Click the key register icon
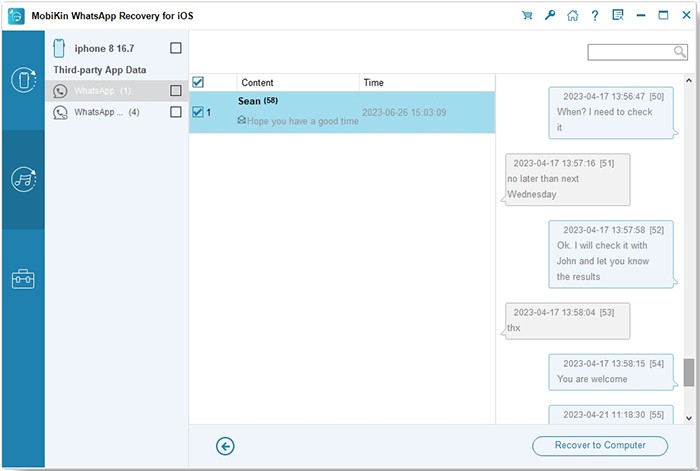 550,16
